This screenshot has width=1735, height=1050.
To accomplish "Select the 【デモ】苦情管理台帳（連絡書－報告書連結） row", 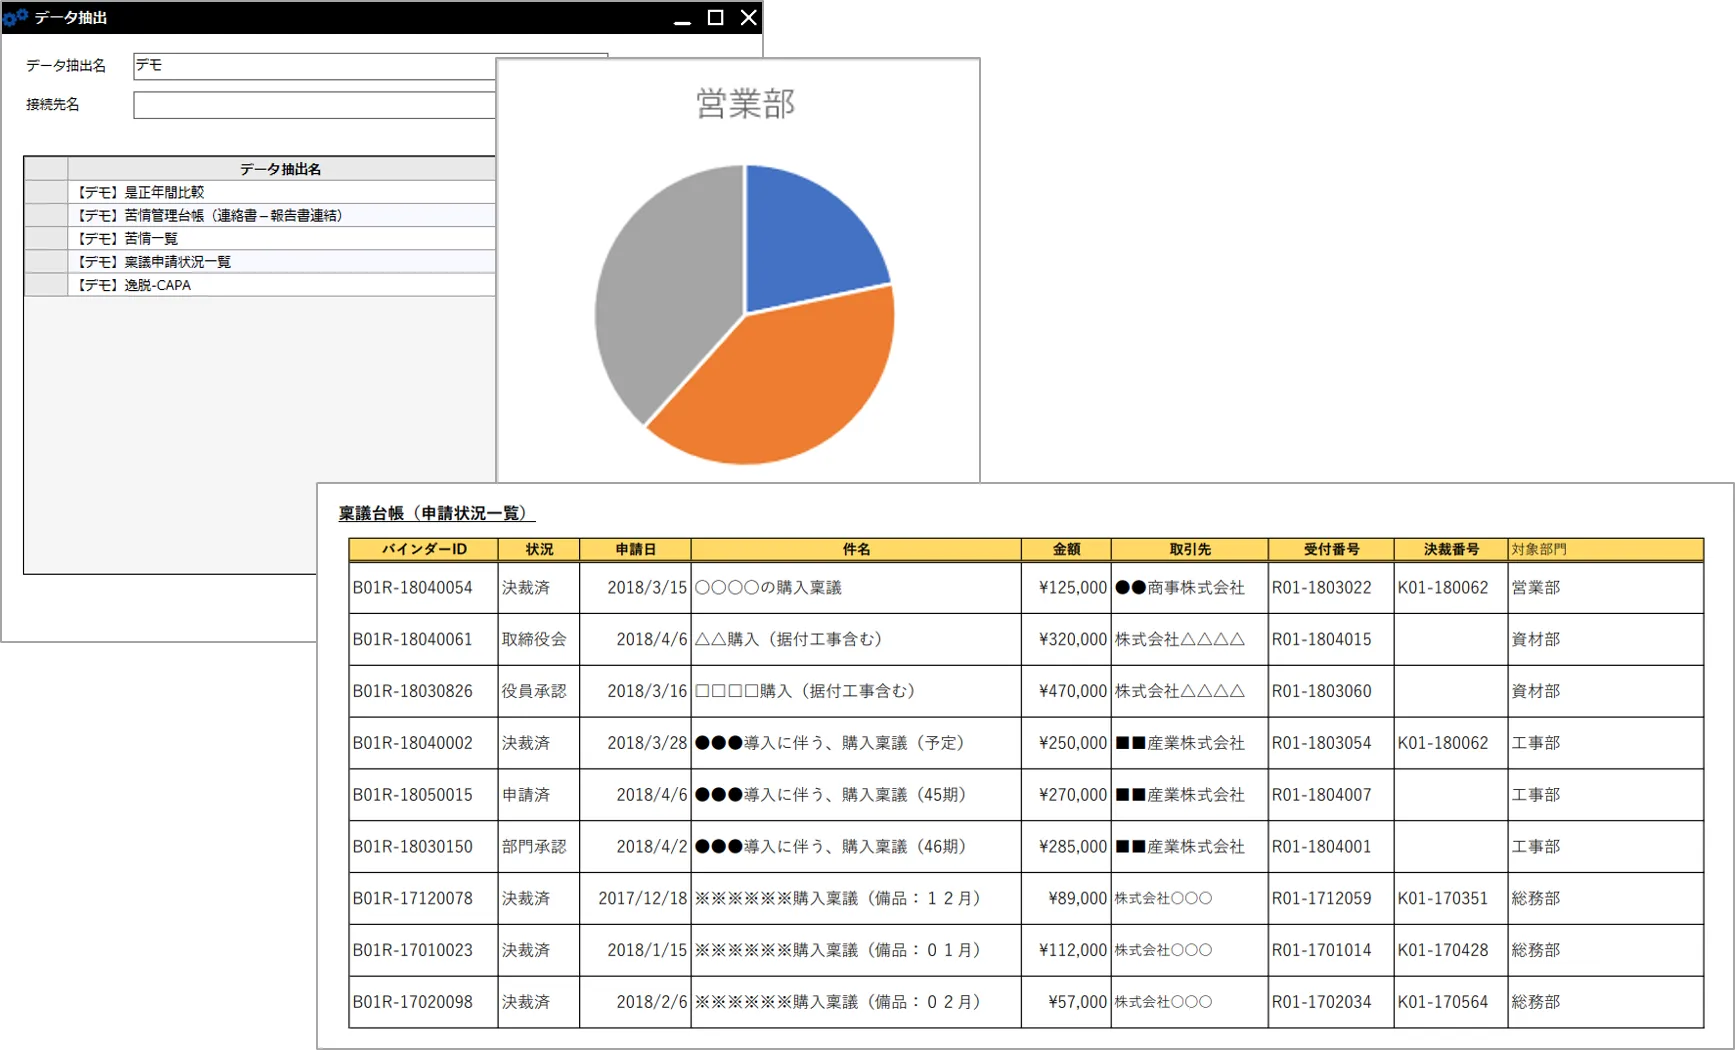I will pos(281,215).
